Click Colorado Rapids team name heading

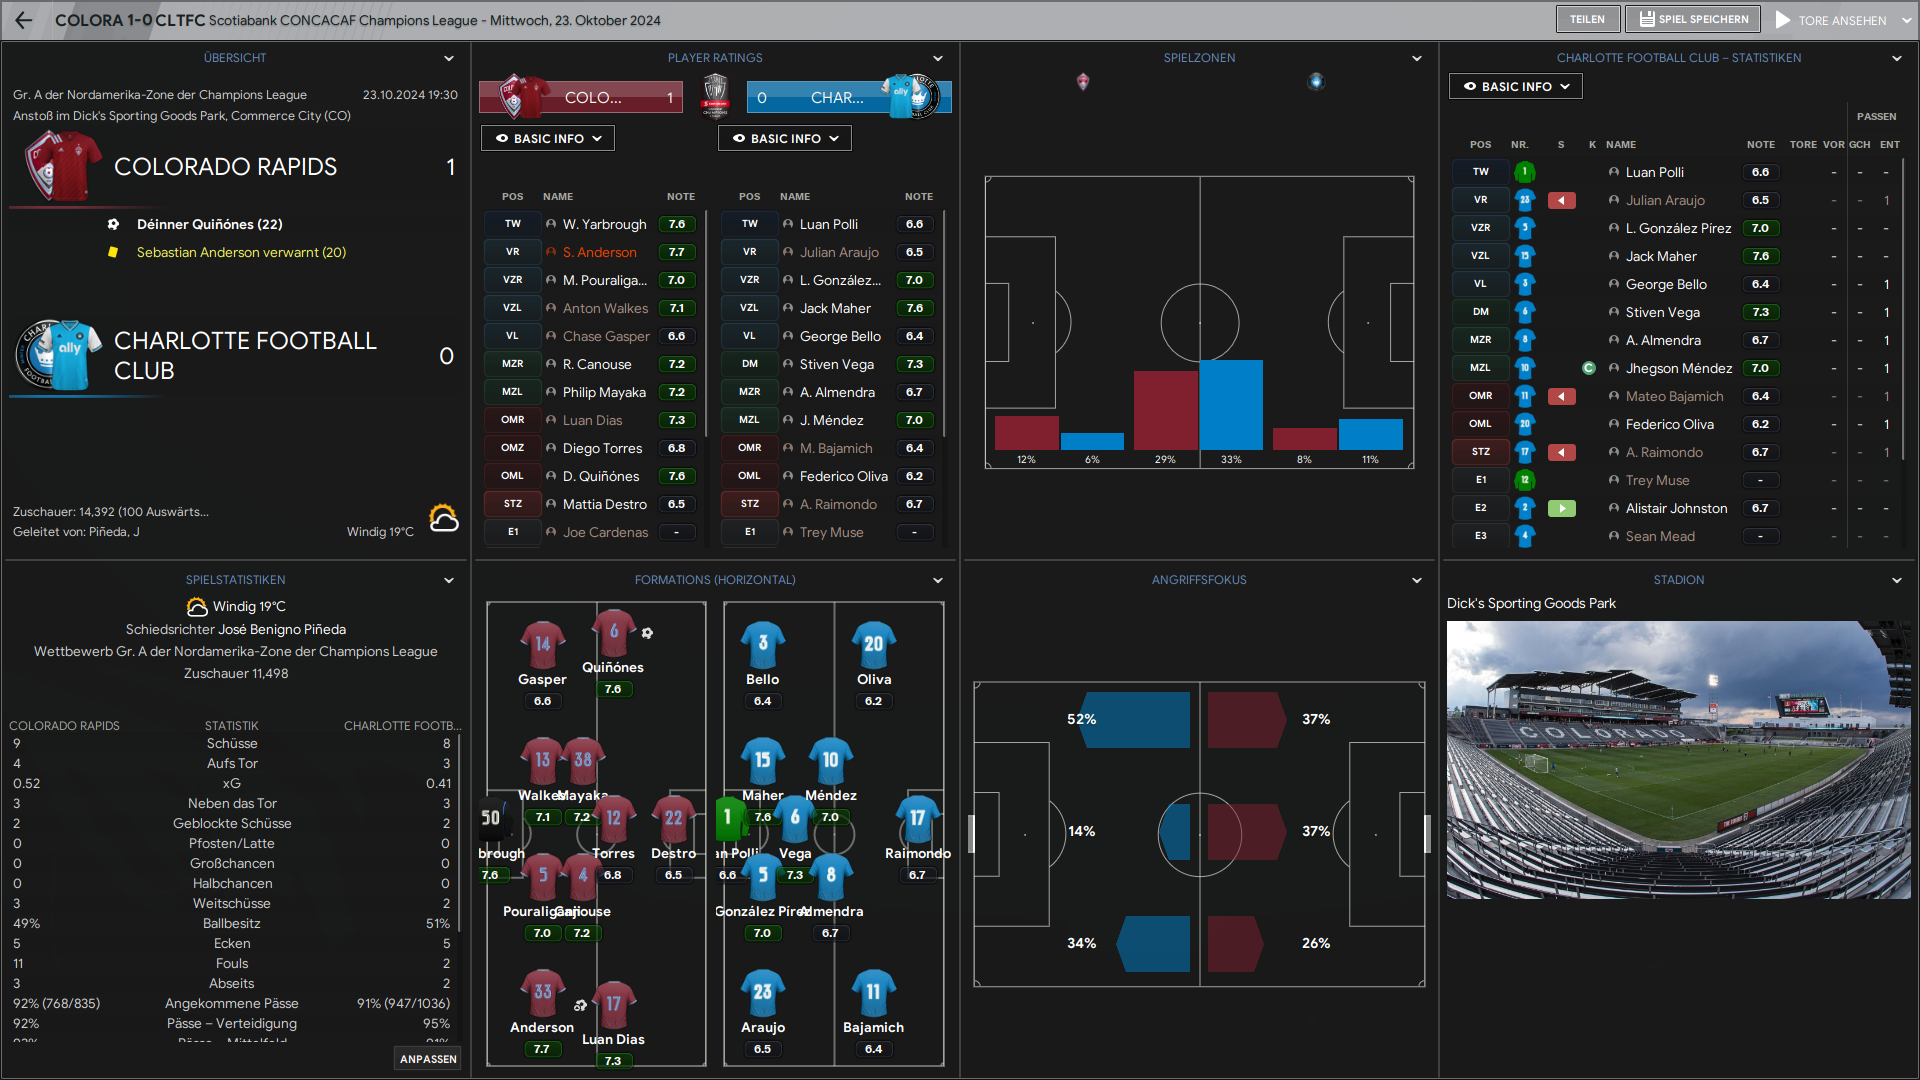(226, 167)
